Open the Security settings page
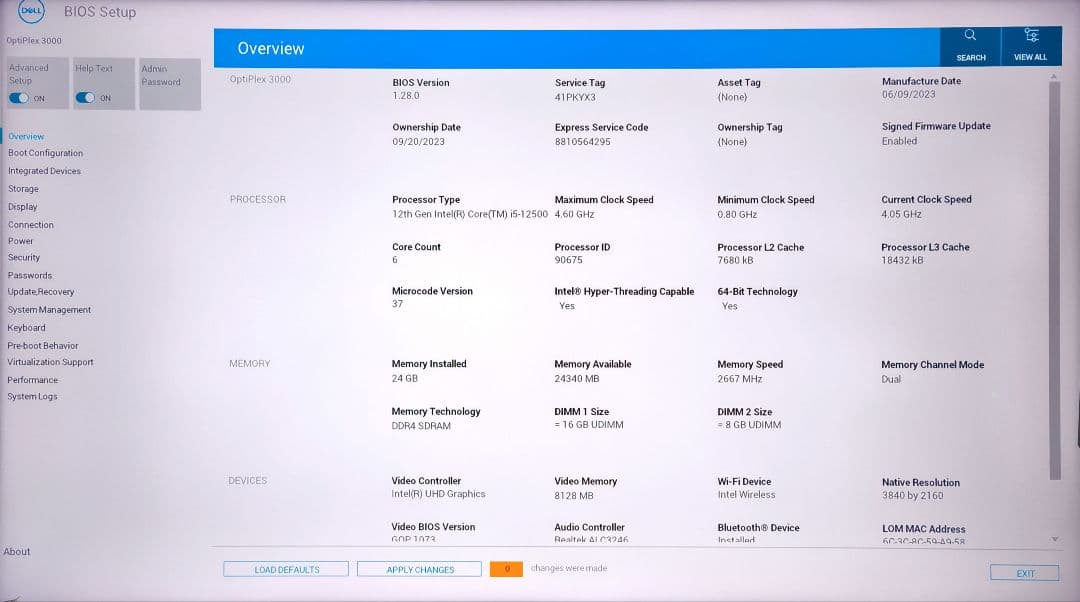The width and height of the screenshot is (1080, 602). coord(25,258)
